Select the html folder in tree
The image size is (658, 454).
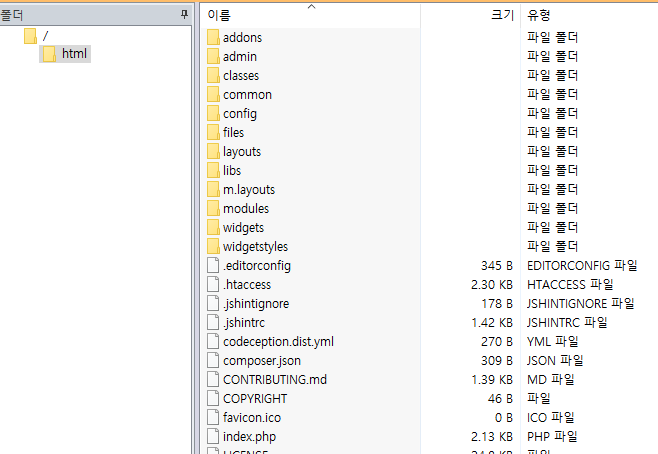[x=74, y=53]
